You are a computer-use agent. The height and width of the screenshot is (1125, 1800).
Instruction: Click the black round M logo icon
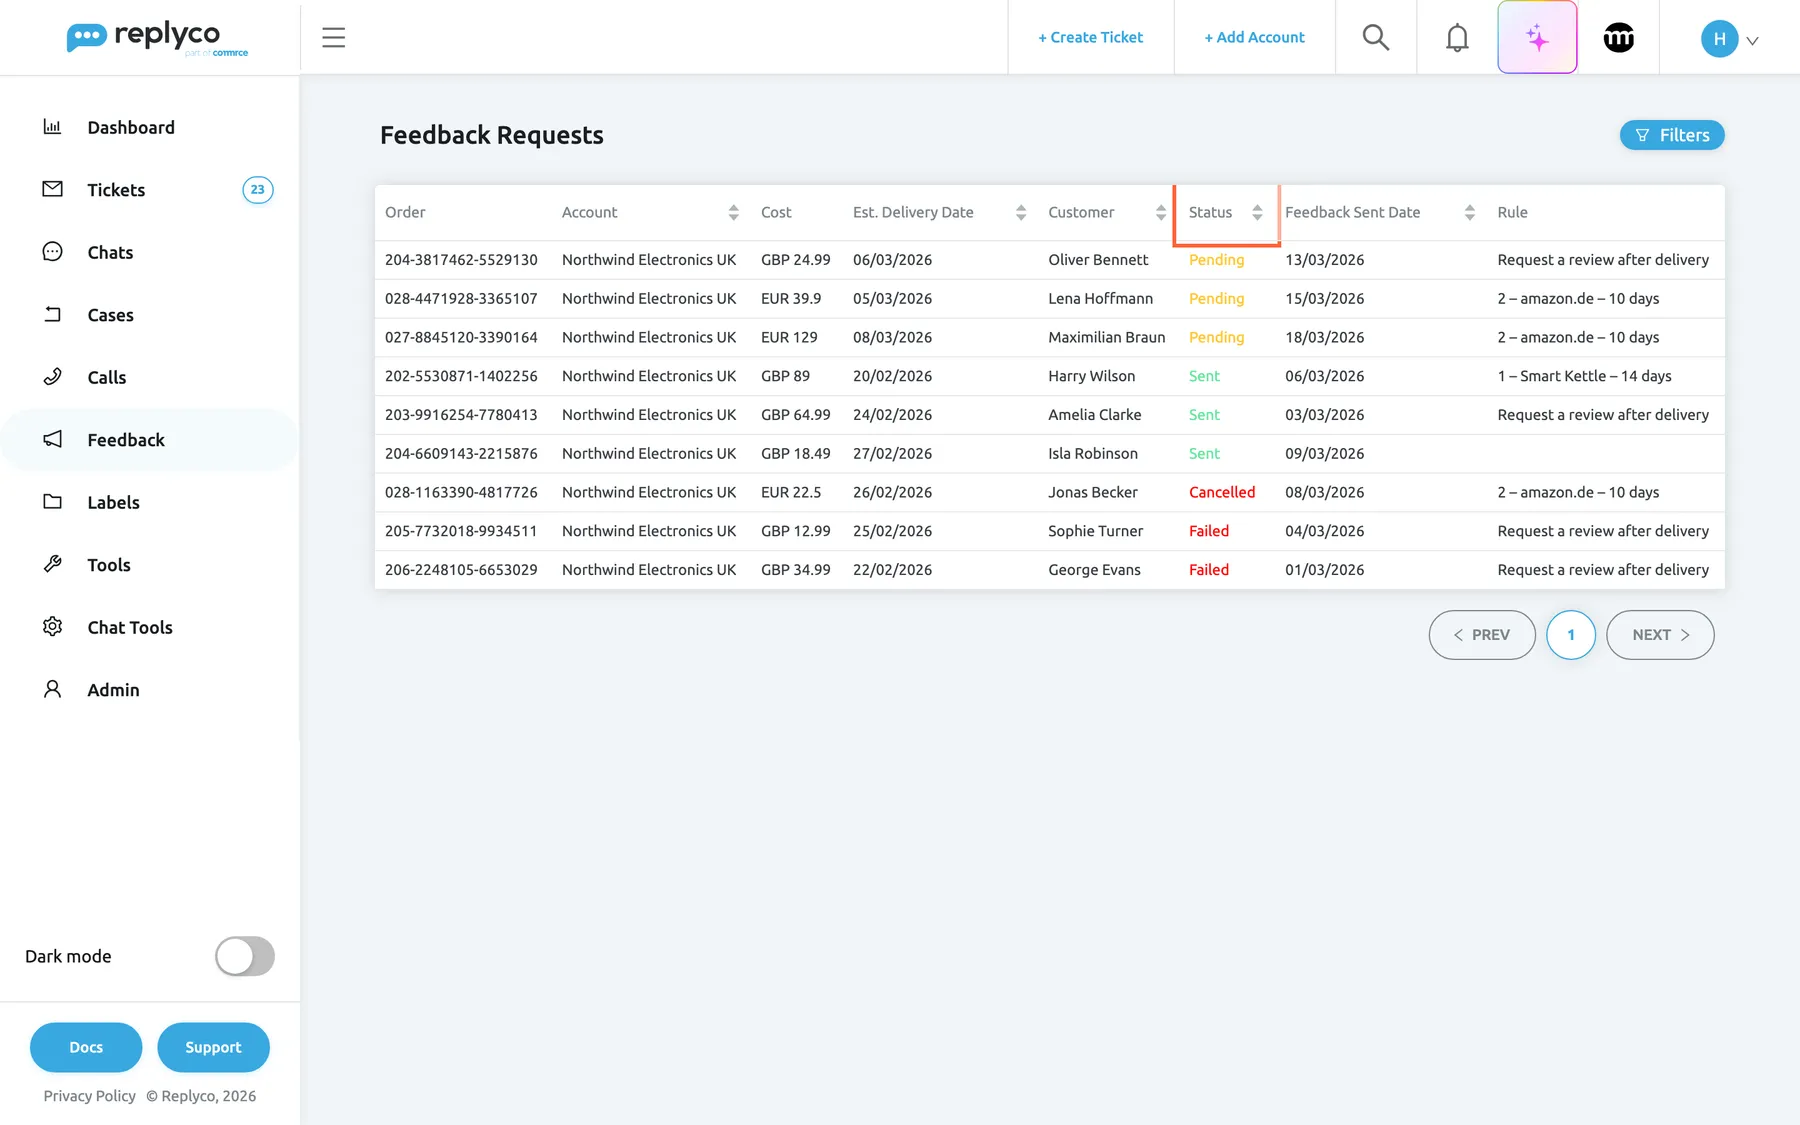click(1619, 37)
